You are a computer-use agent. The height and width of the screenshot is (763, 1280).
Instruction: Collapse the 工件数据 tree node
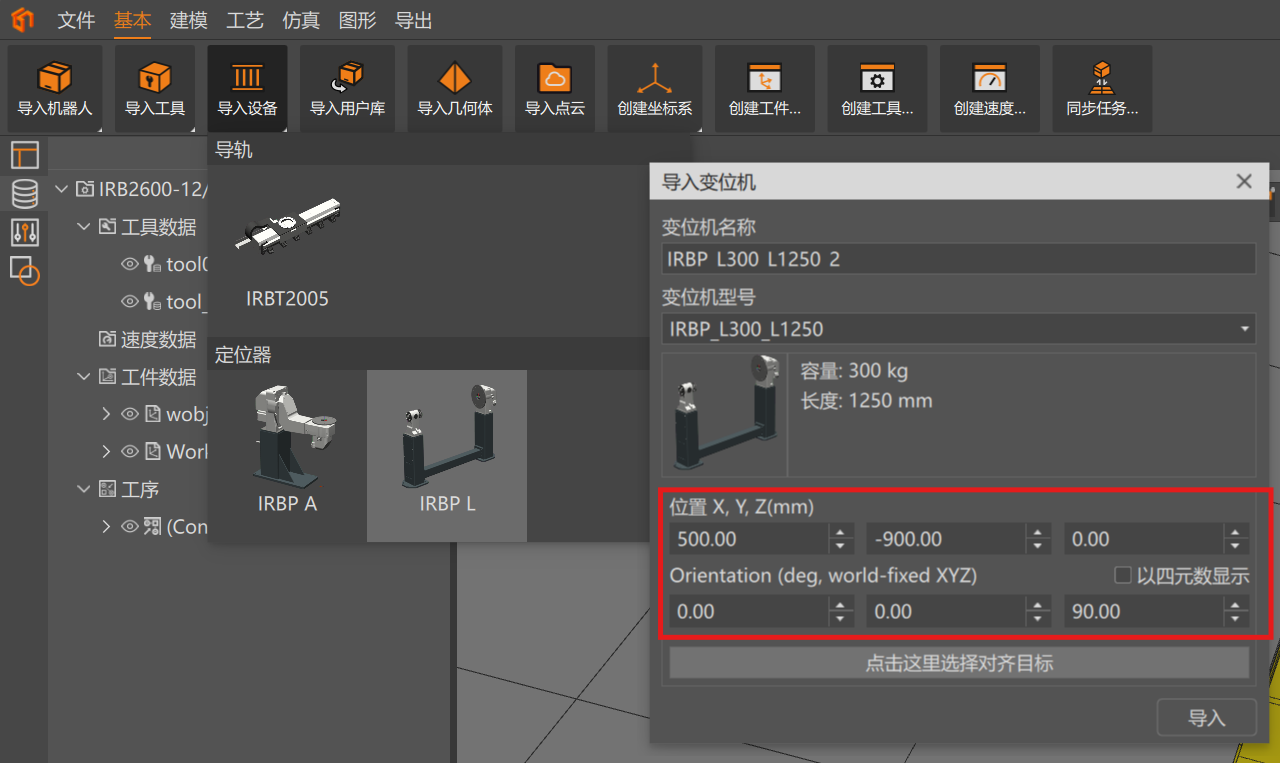(x=84, y=377)
